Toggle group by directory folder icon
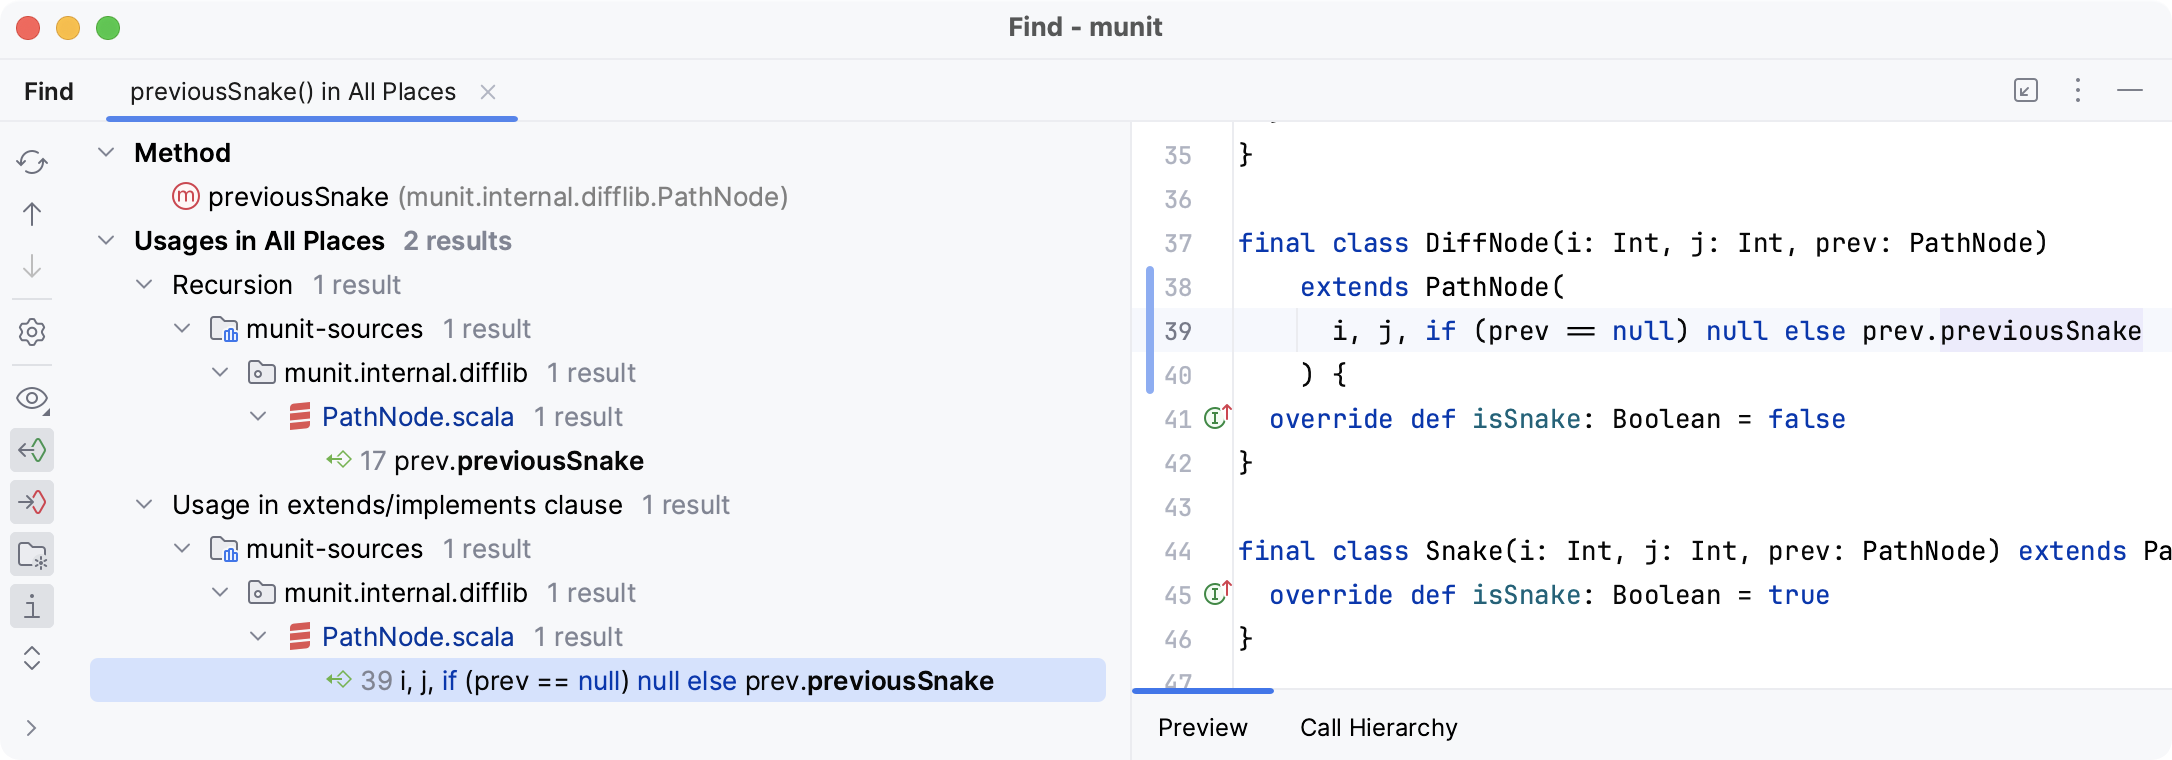This screenshot has height=760, width=2172. click(32, 555)
